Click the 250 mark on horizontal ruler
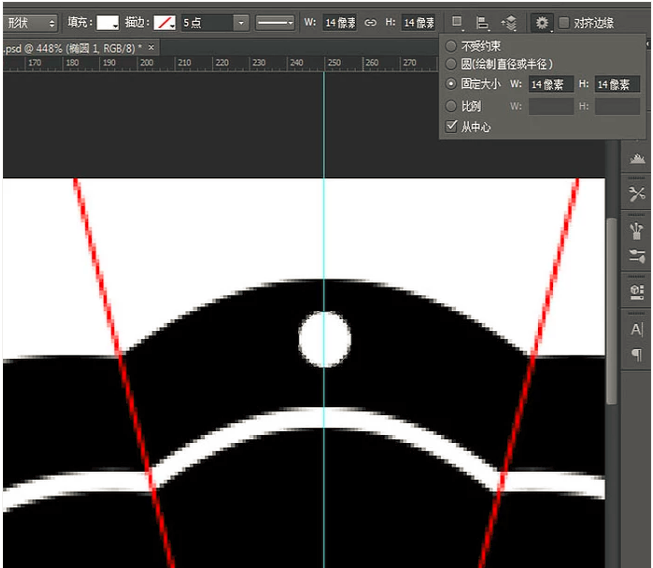 [x=334, y=62]
